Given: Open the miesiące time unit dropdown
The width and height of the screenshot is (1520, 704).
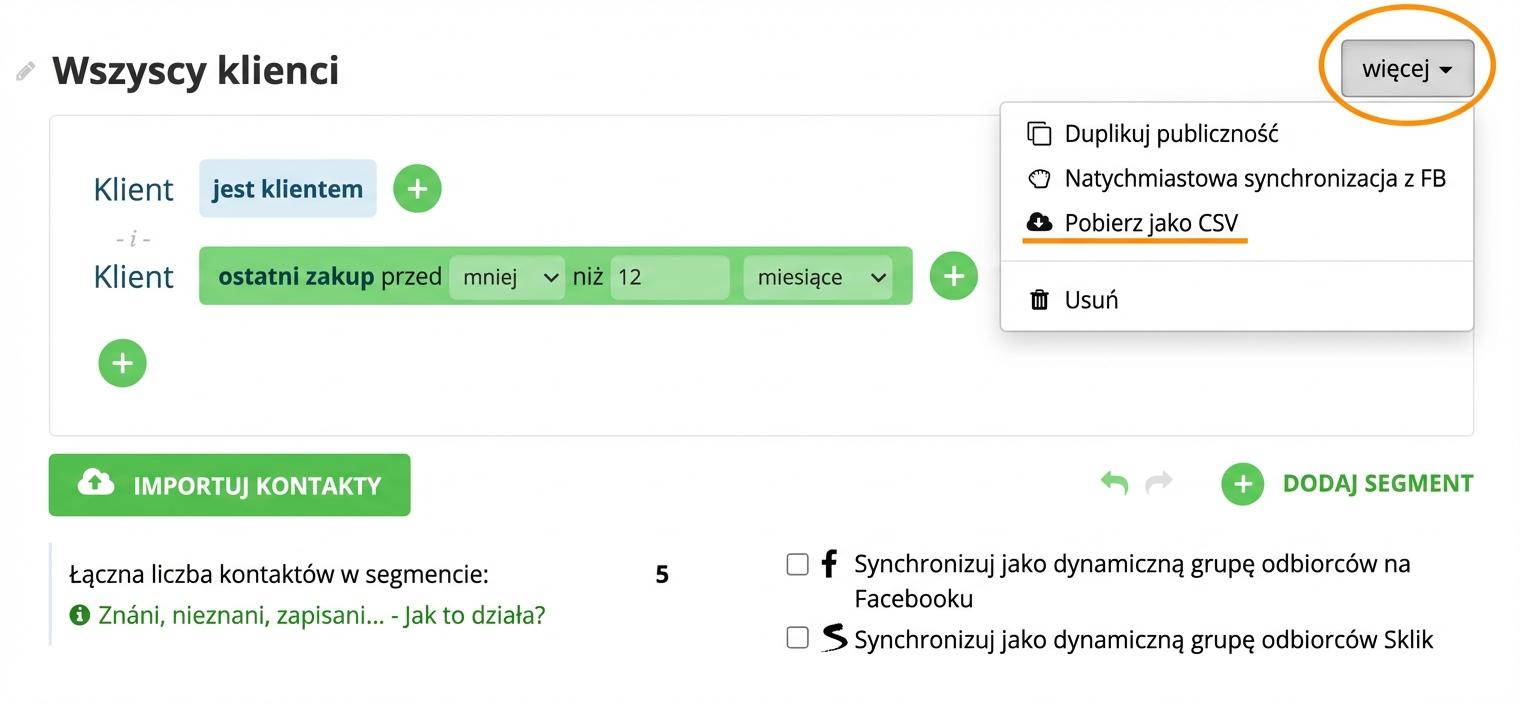Looking at the screenshot, I should point(817,277).
